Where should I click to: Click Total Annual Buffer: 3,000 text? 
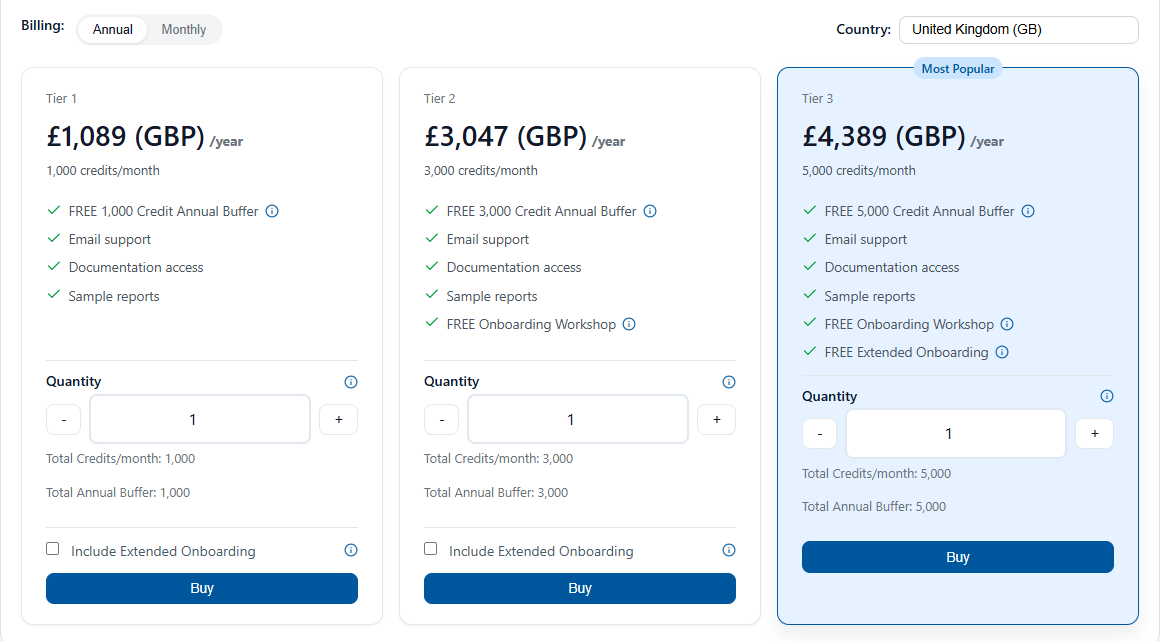pos(496,492)
